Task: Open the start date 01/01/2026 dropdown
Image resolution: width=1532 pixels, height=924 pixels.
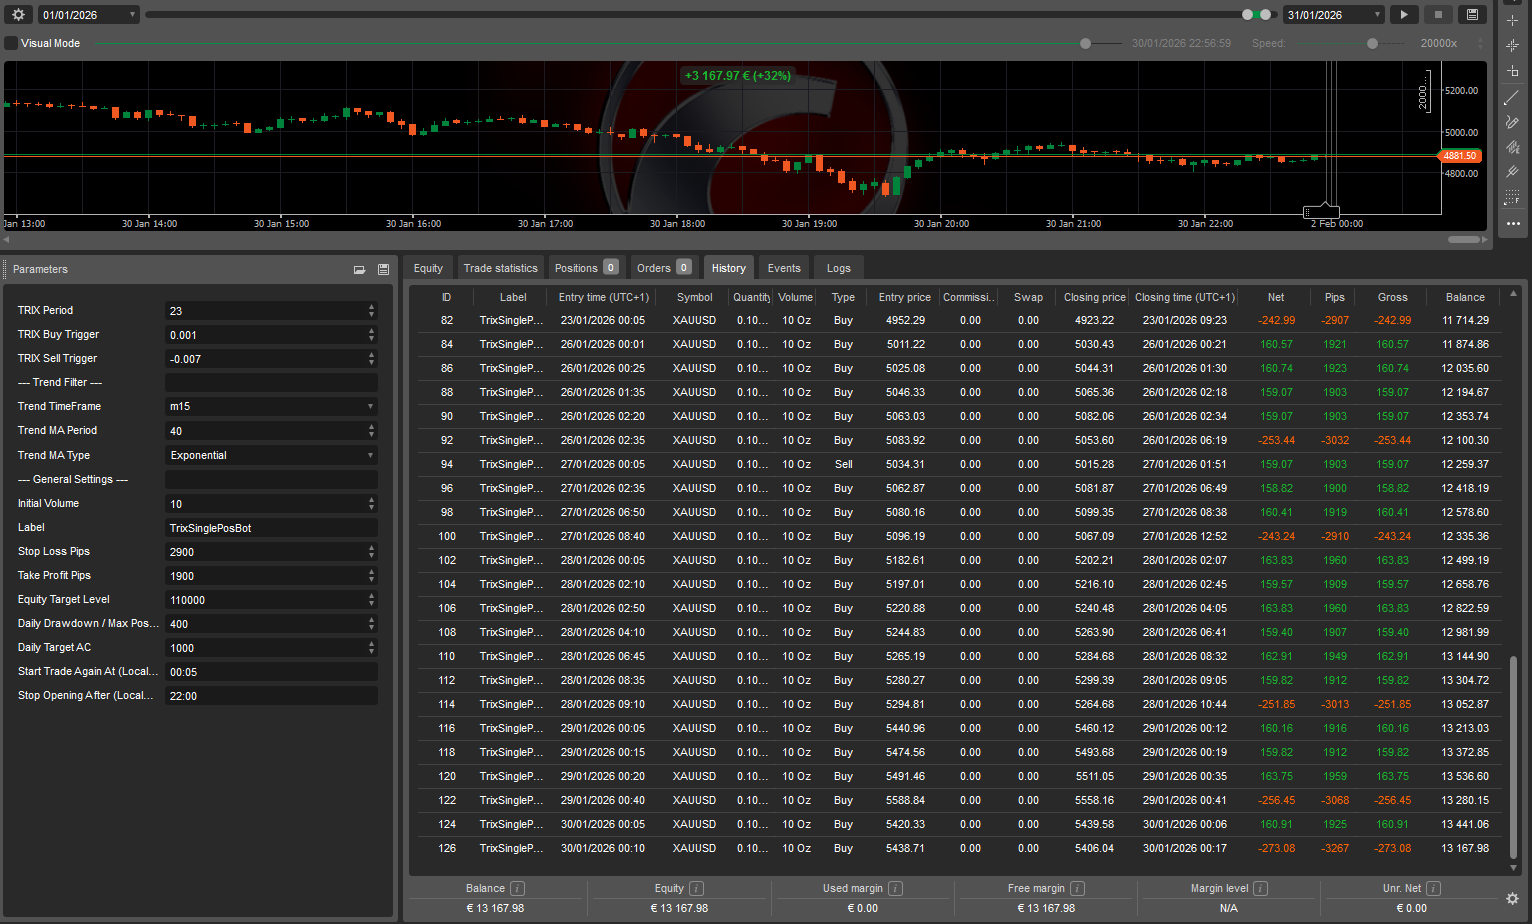Action: click(x=88, y=15)
